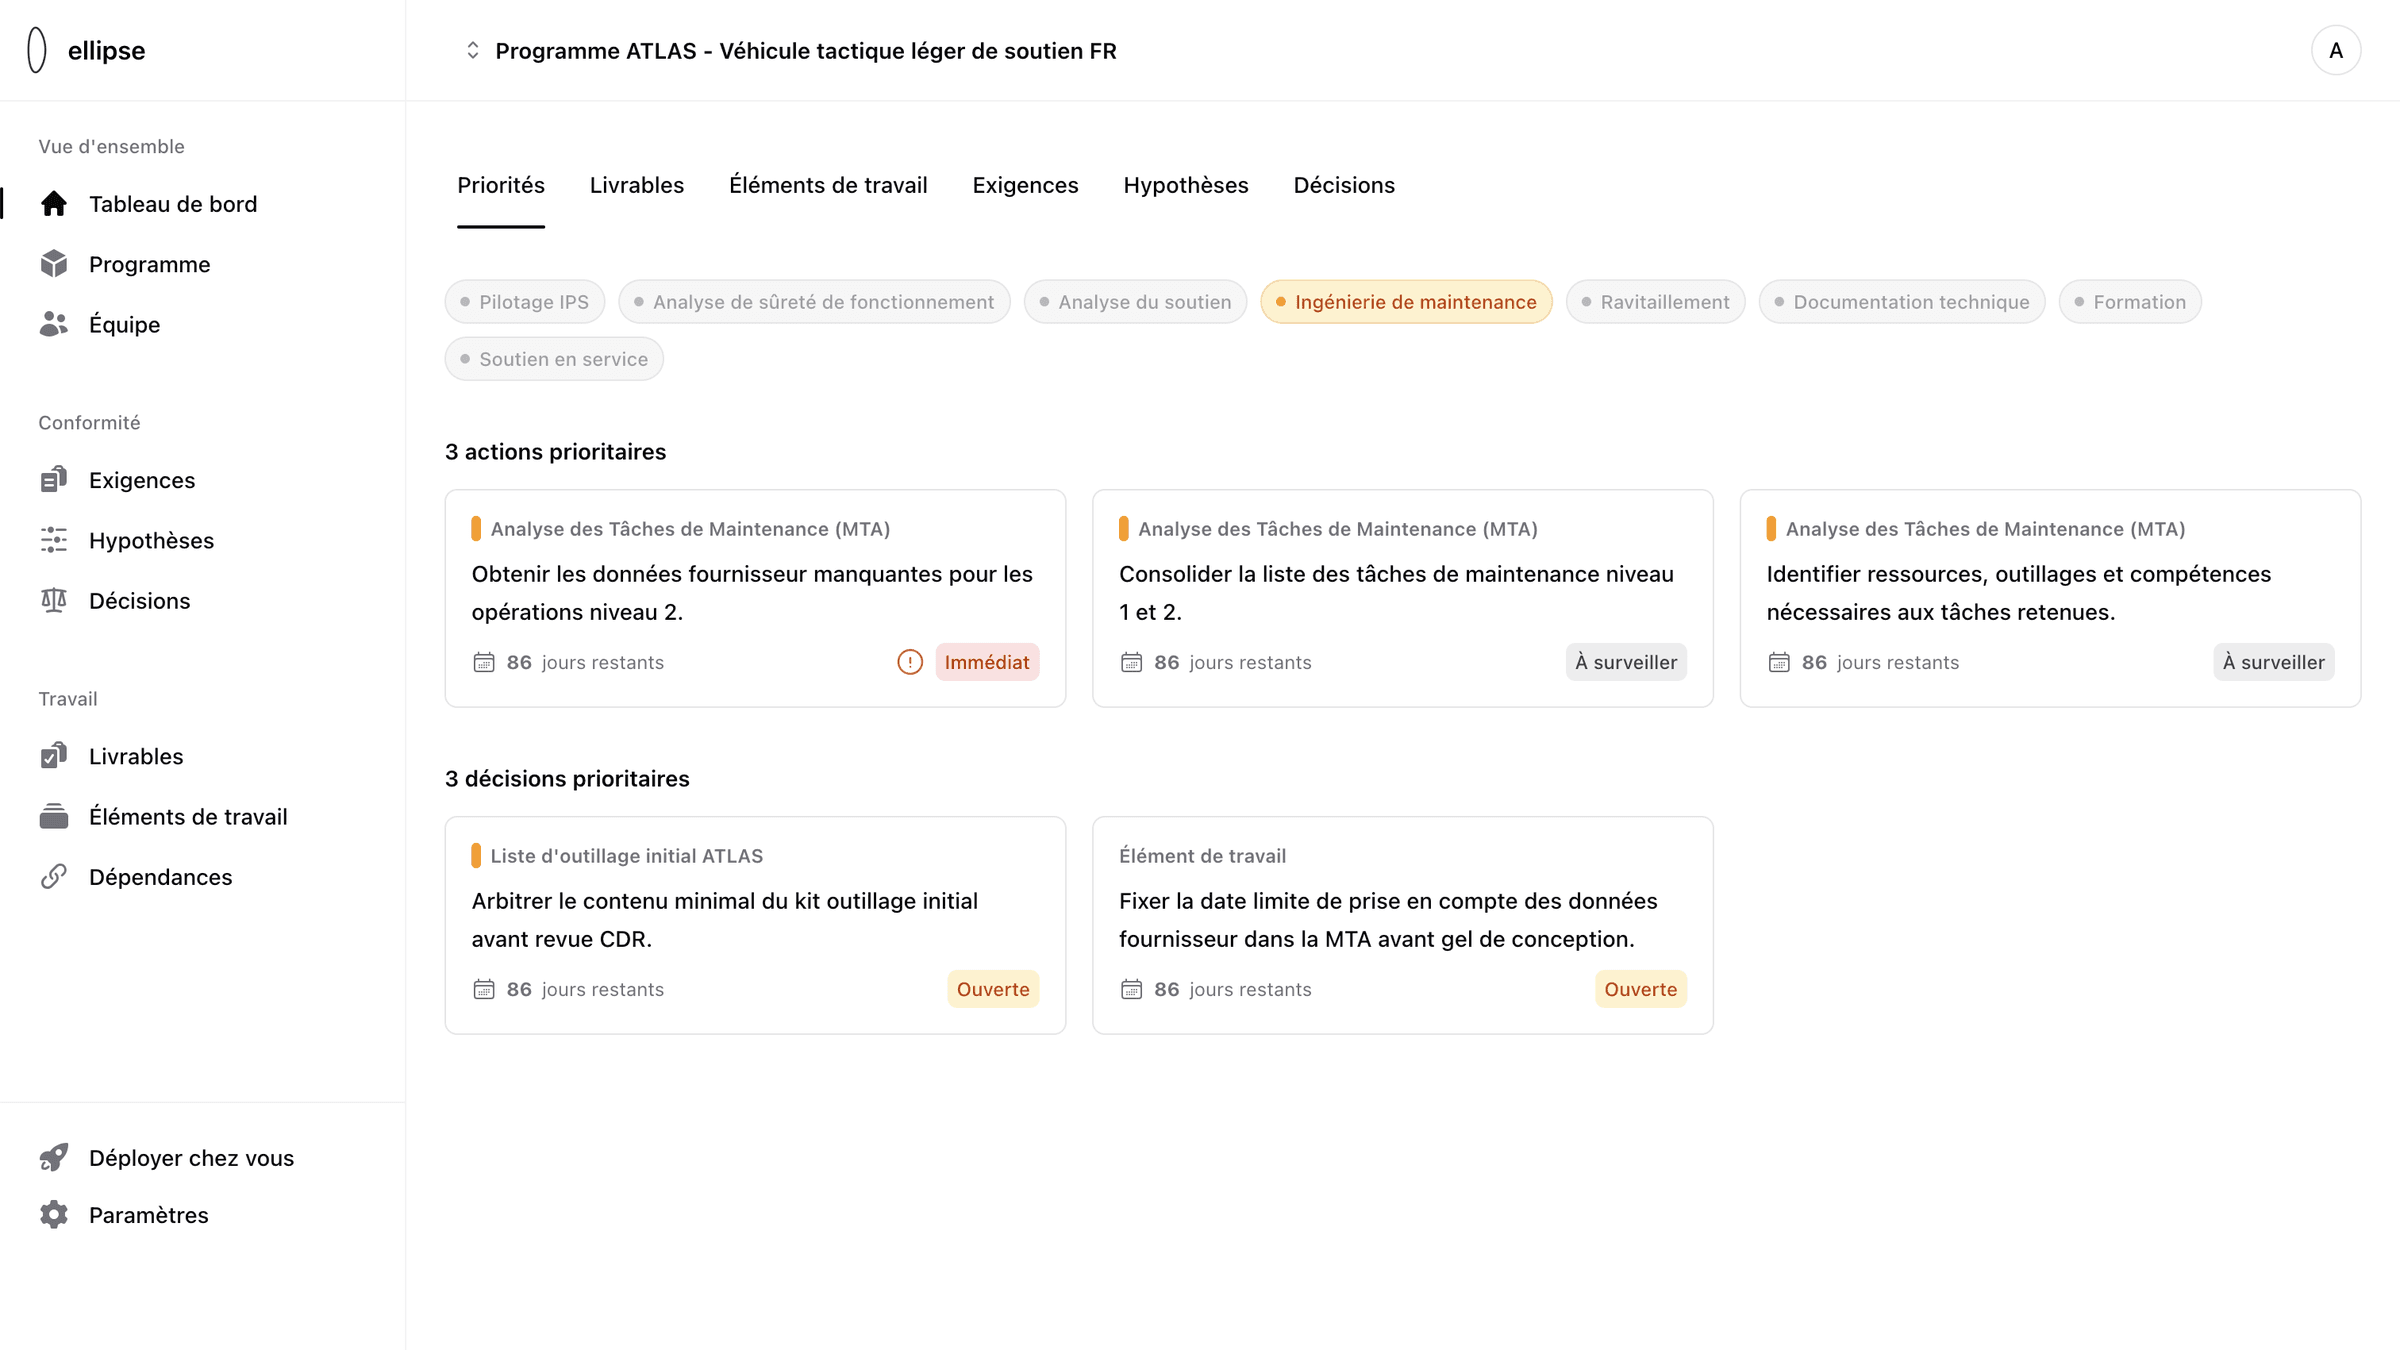The height and width of the screenshot is (1350, 2400).
Task: Open the Programme ATLAS title selector
Action: pyautogui.click(x=806, y=50)
